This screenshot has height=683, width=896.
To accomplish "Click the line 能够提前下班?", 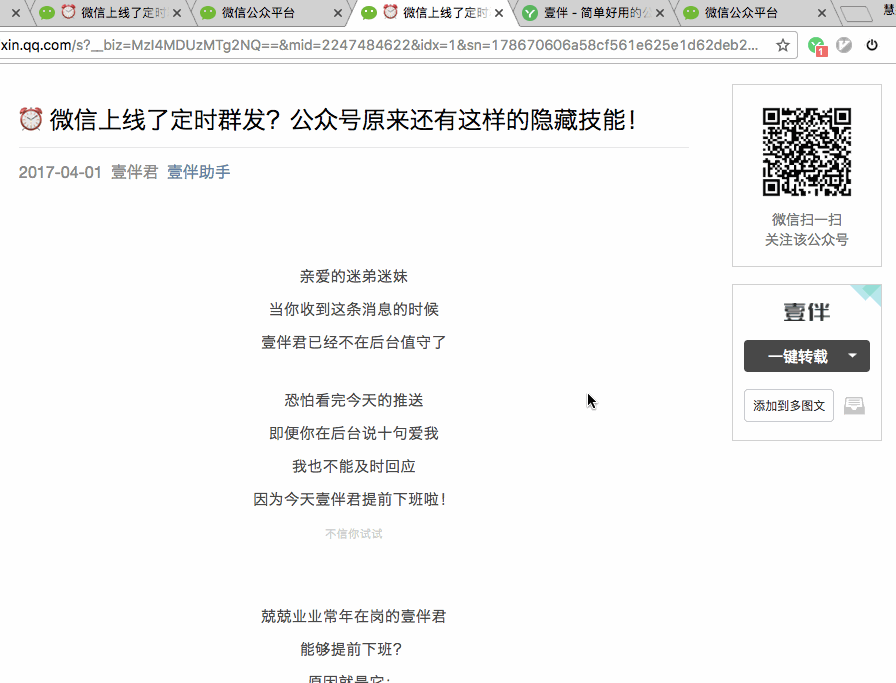I will coord(351,649).
